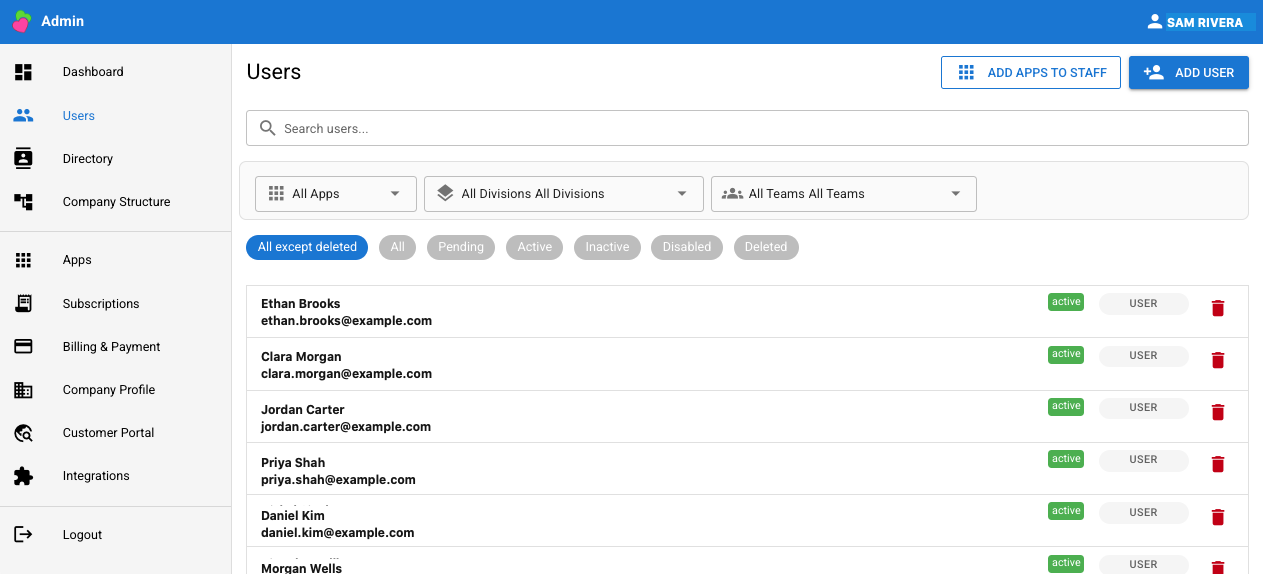The height and width of the screenshot is (574, 1263).
Task: Navigate to Subscriptions page
Action: pos(101,304)
